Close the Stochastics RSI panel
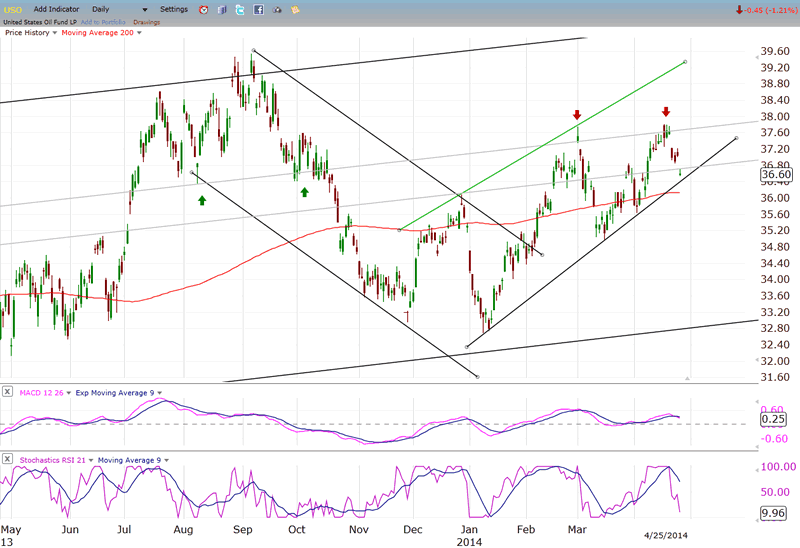The image size is (800, 548). coord(7,459)
